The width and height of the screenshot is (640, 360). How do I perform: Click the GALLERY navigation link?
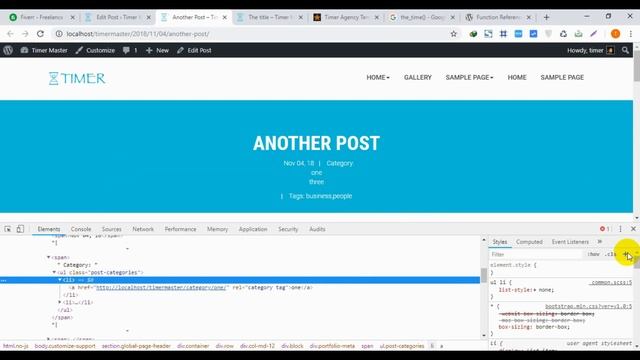[x=418, y=78]
